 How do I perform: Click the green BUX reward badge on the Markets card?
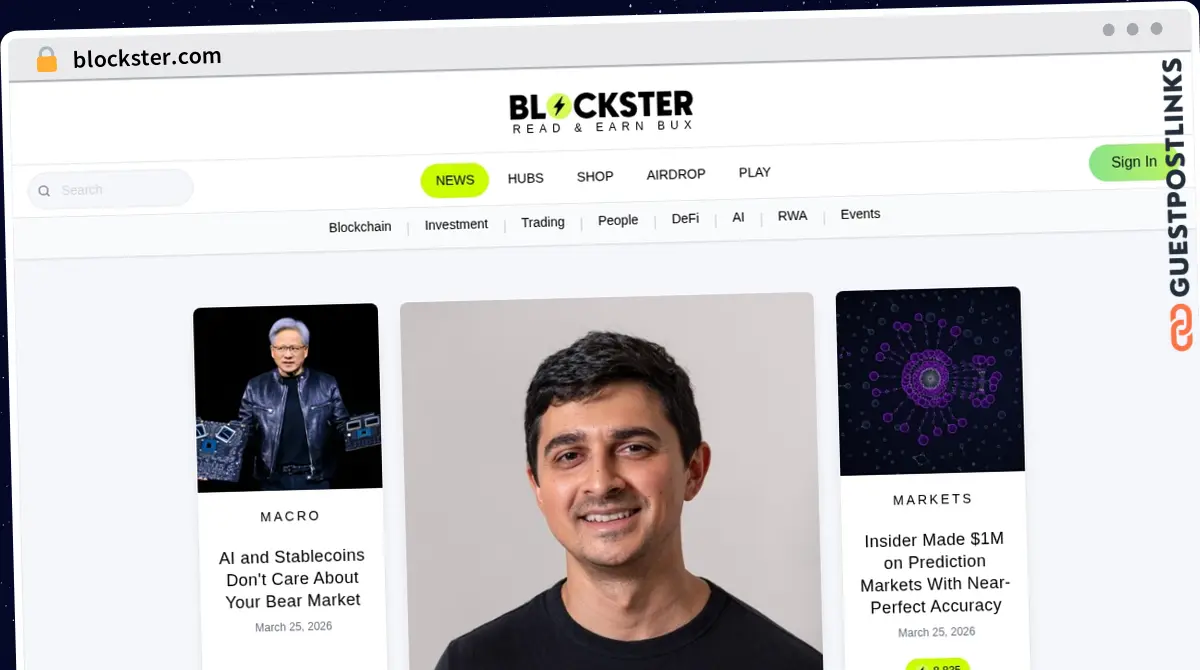pyautogui.click(x=937, y=664)
